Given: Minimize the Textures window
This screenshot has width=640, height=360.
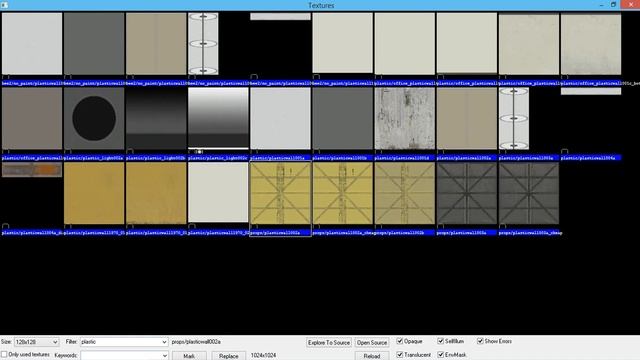Looking at the screenshot, I should [x=602, y=4].
